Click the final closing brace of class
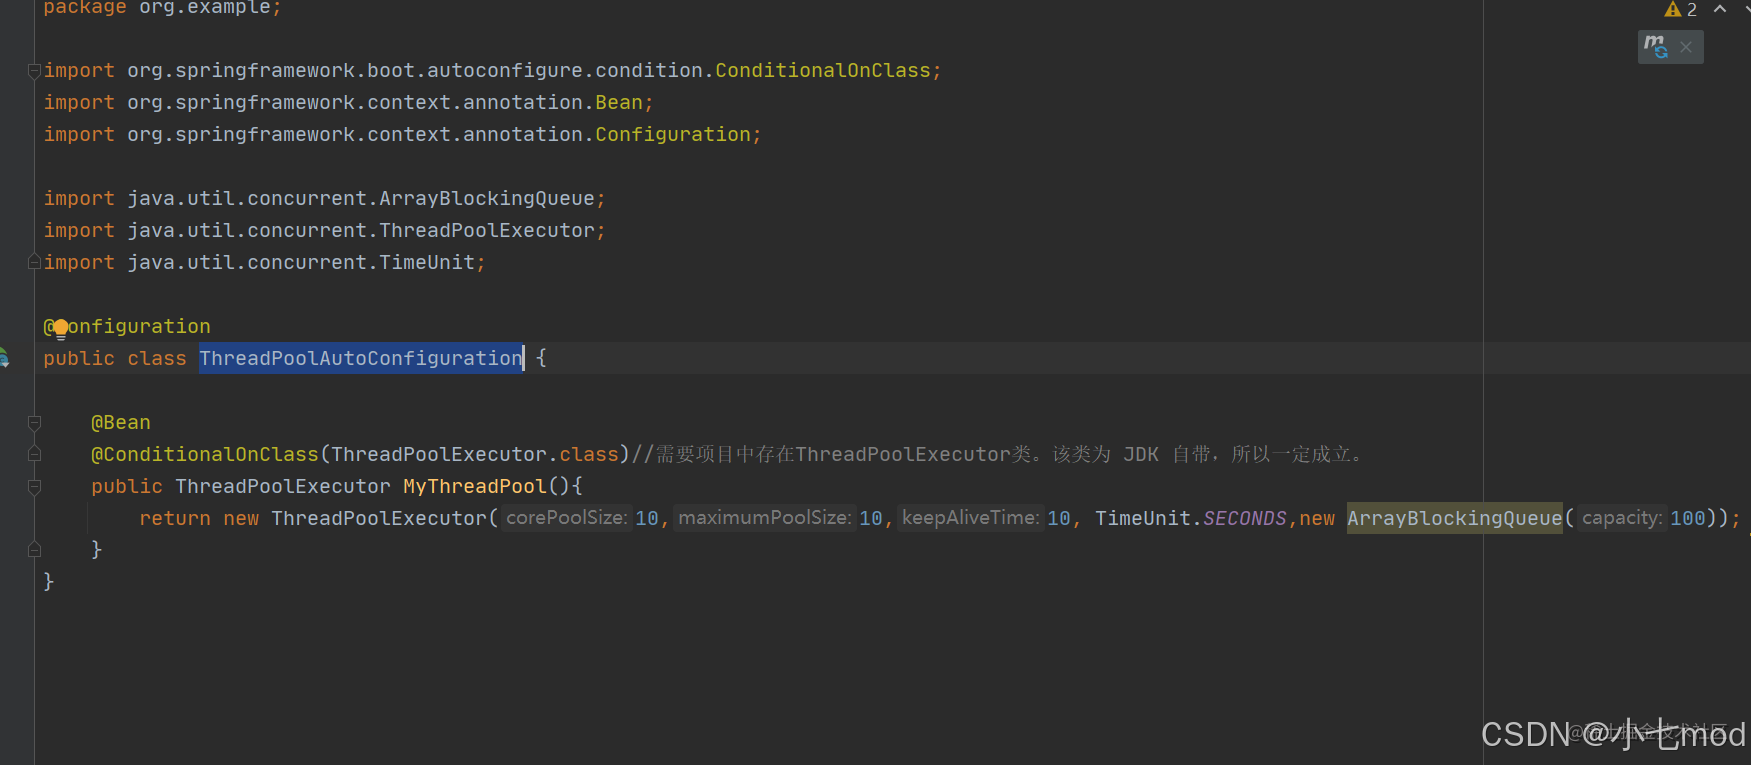 (x=49, y=581)
